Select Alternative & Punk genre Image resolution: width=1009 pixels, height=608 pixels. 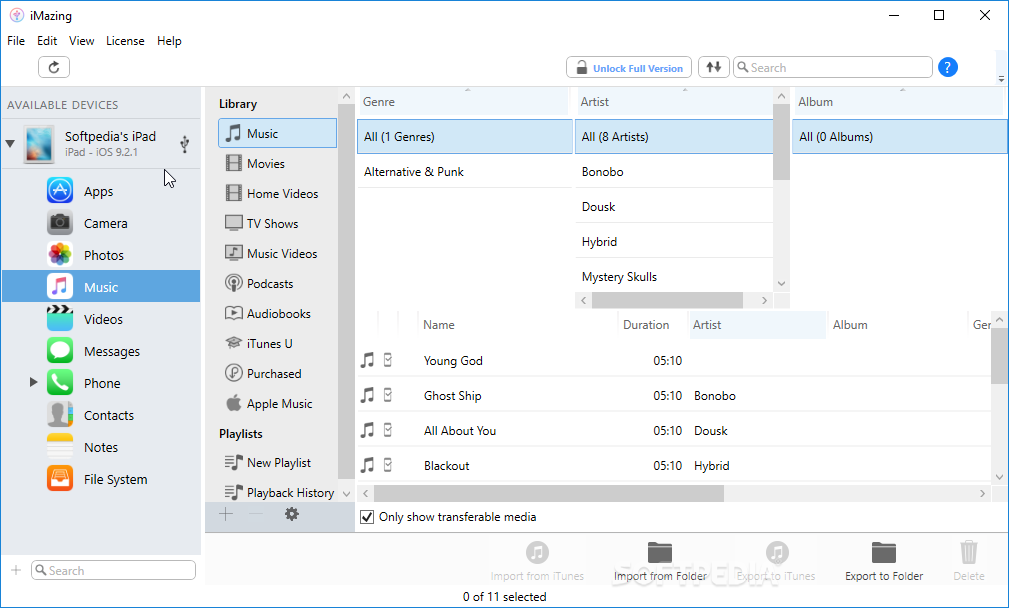click(x=465, y=172)
